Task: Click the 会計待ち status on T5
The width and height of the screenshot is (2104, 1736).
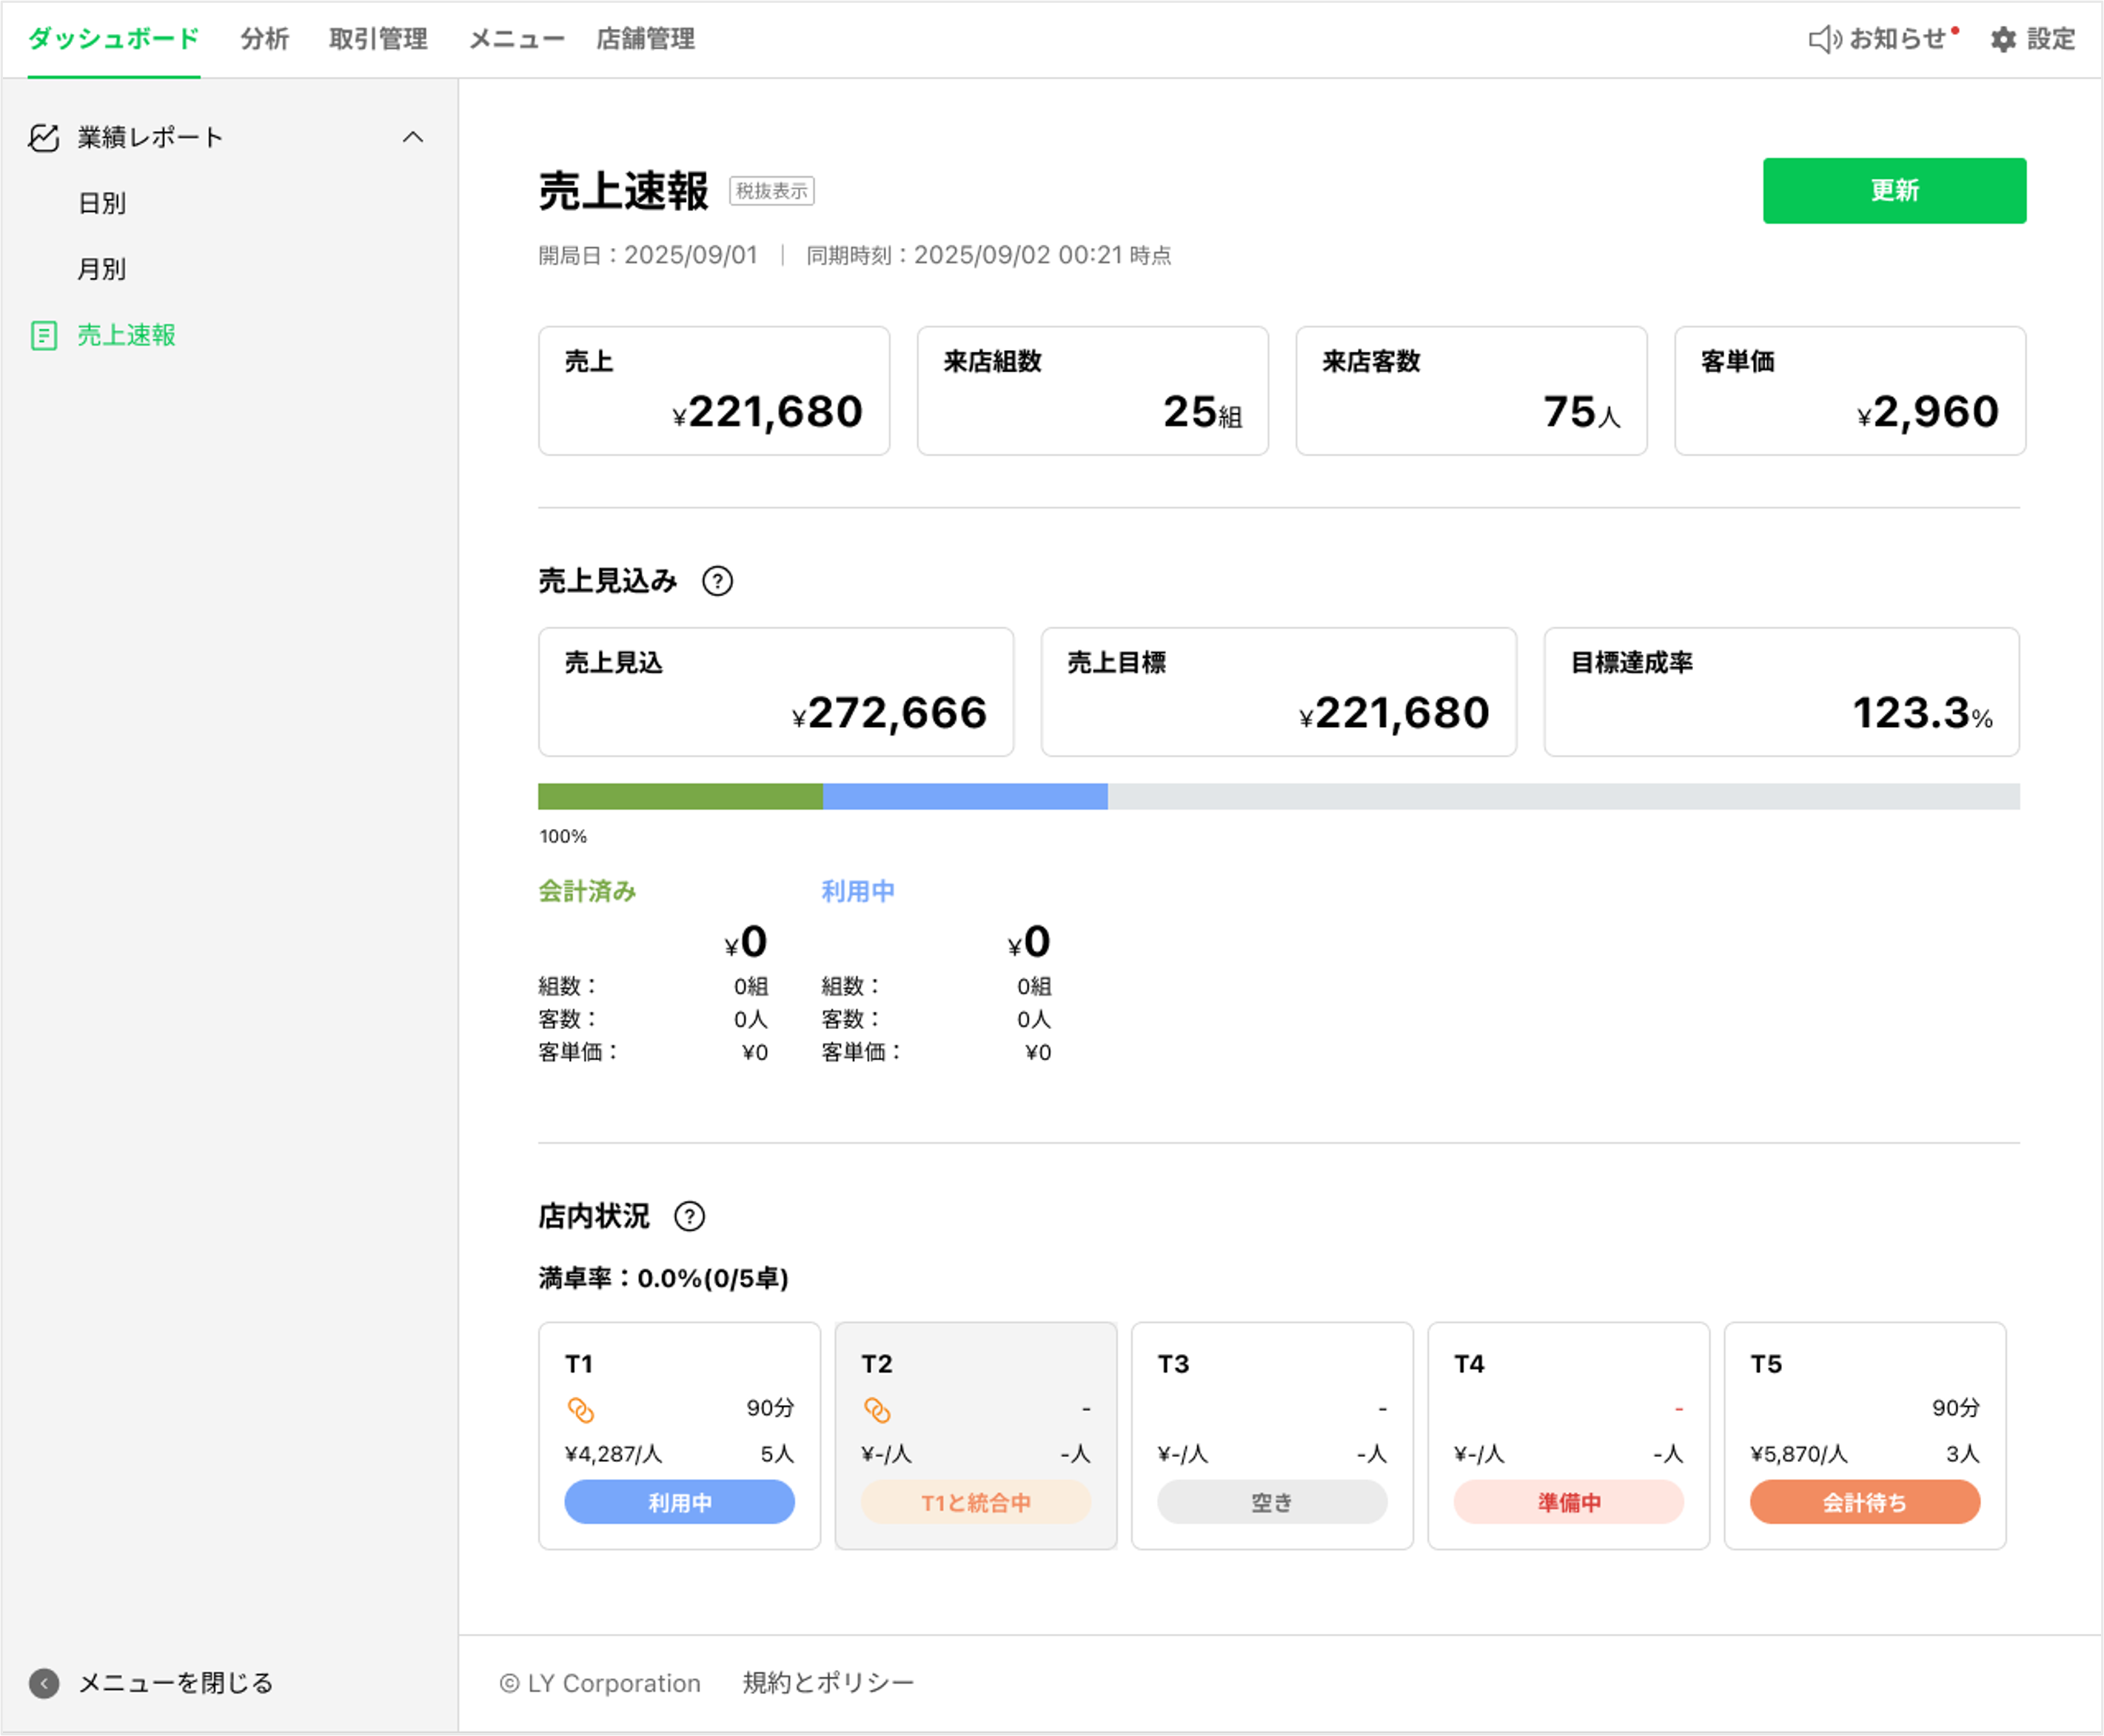Action: (1865, 1502)
